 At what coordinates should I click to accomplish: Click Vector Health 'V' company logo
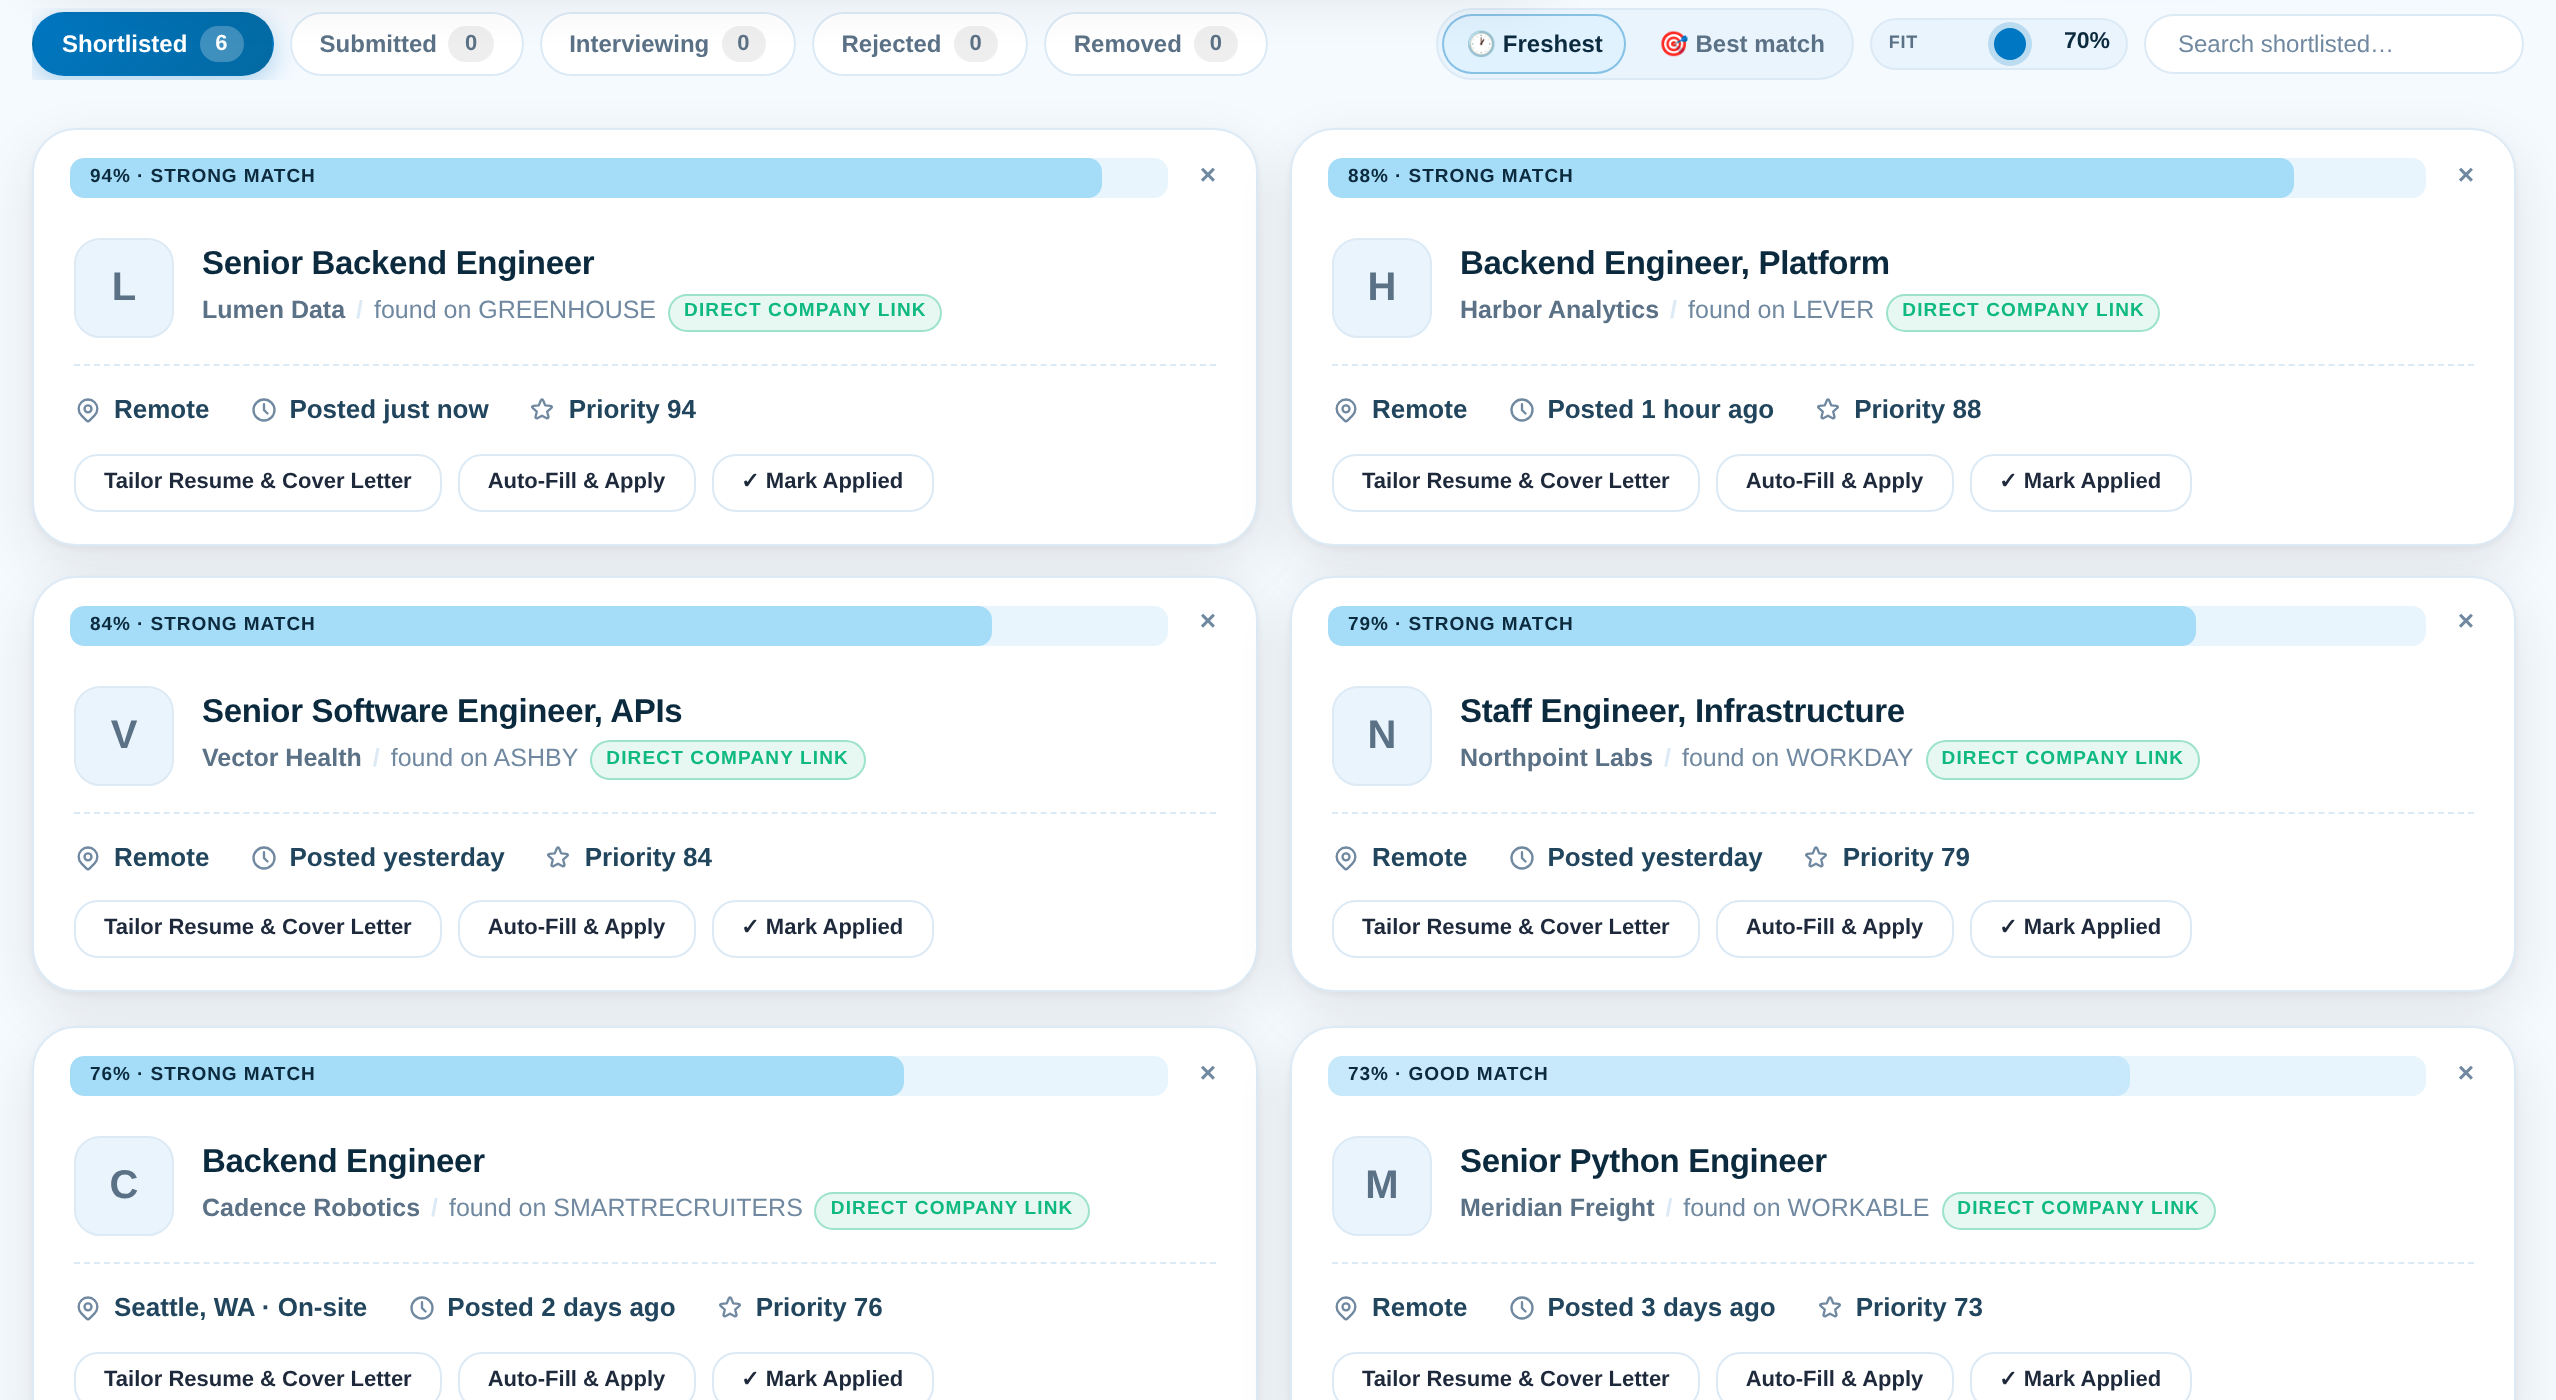124,736
